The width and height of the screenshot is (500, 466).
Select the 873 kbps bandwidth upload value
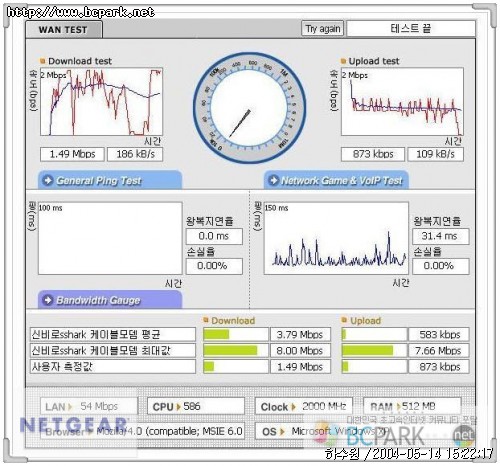(439, 367)
